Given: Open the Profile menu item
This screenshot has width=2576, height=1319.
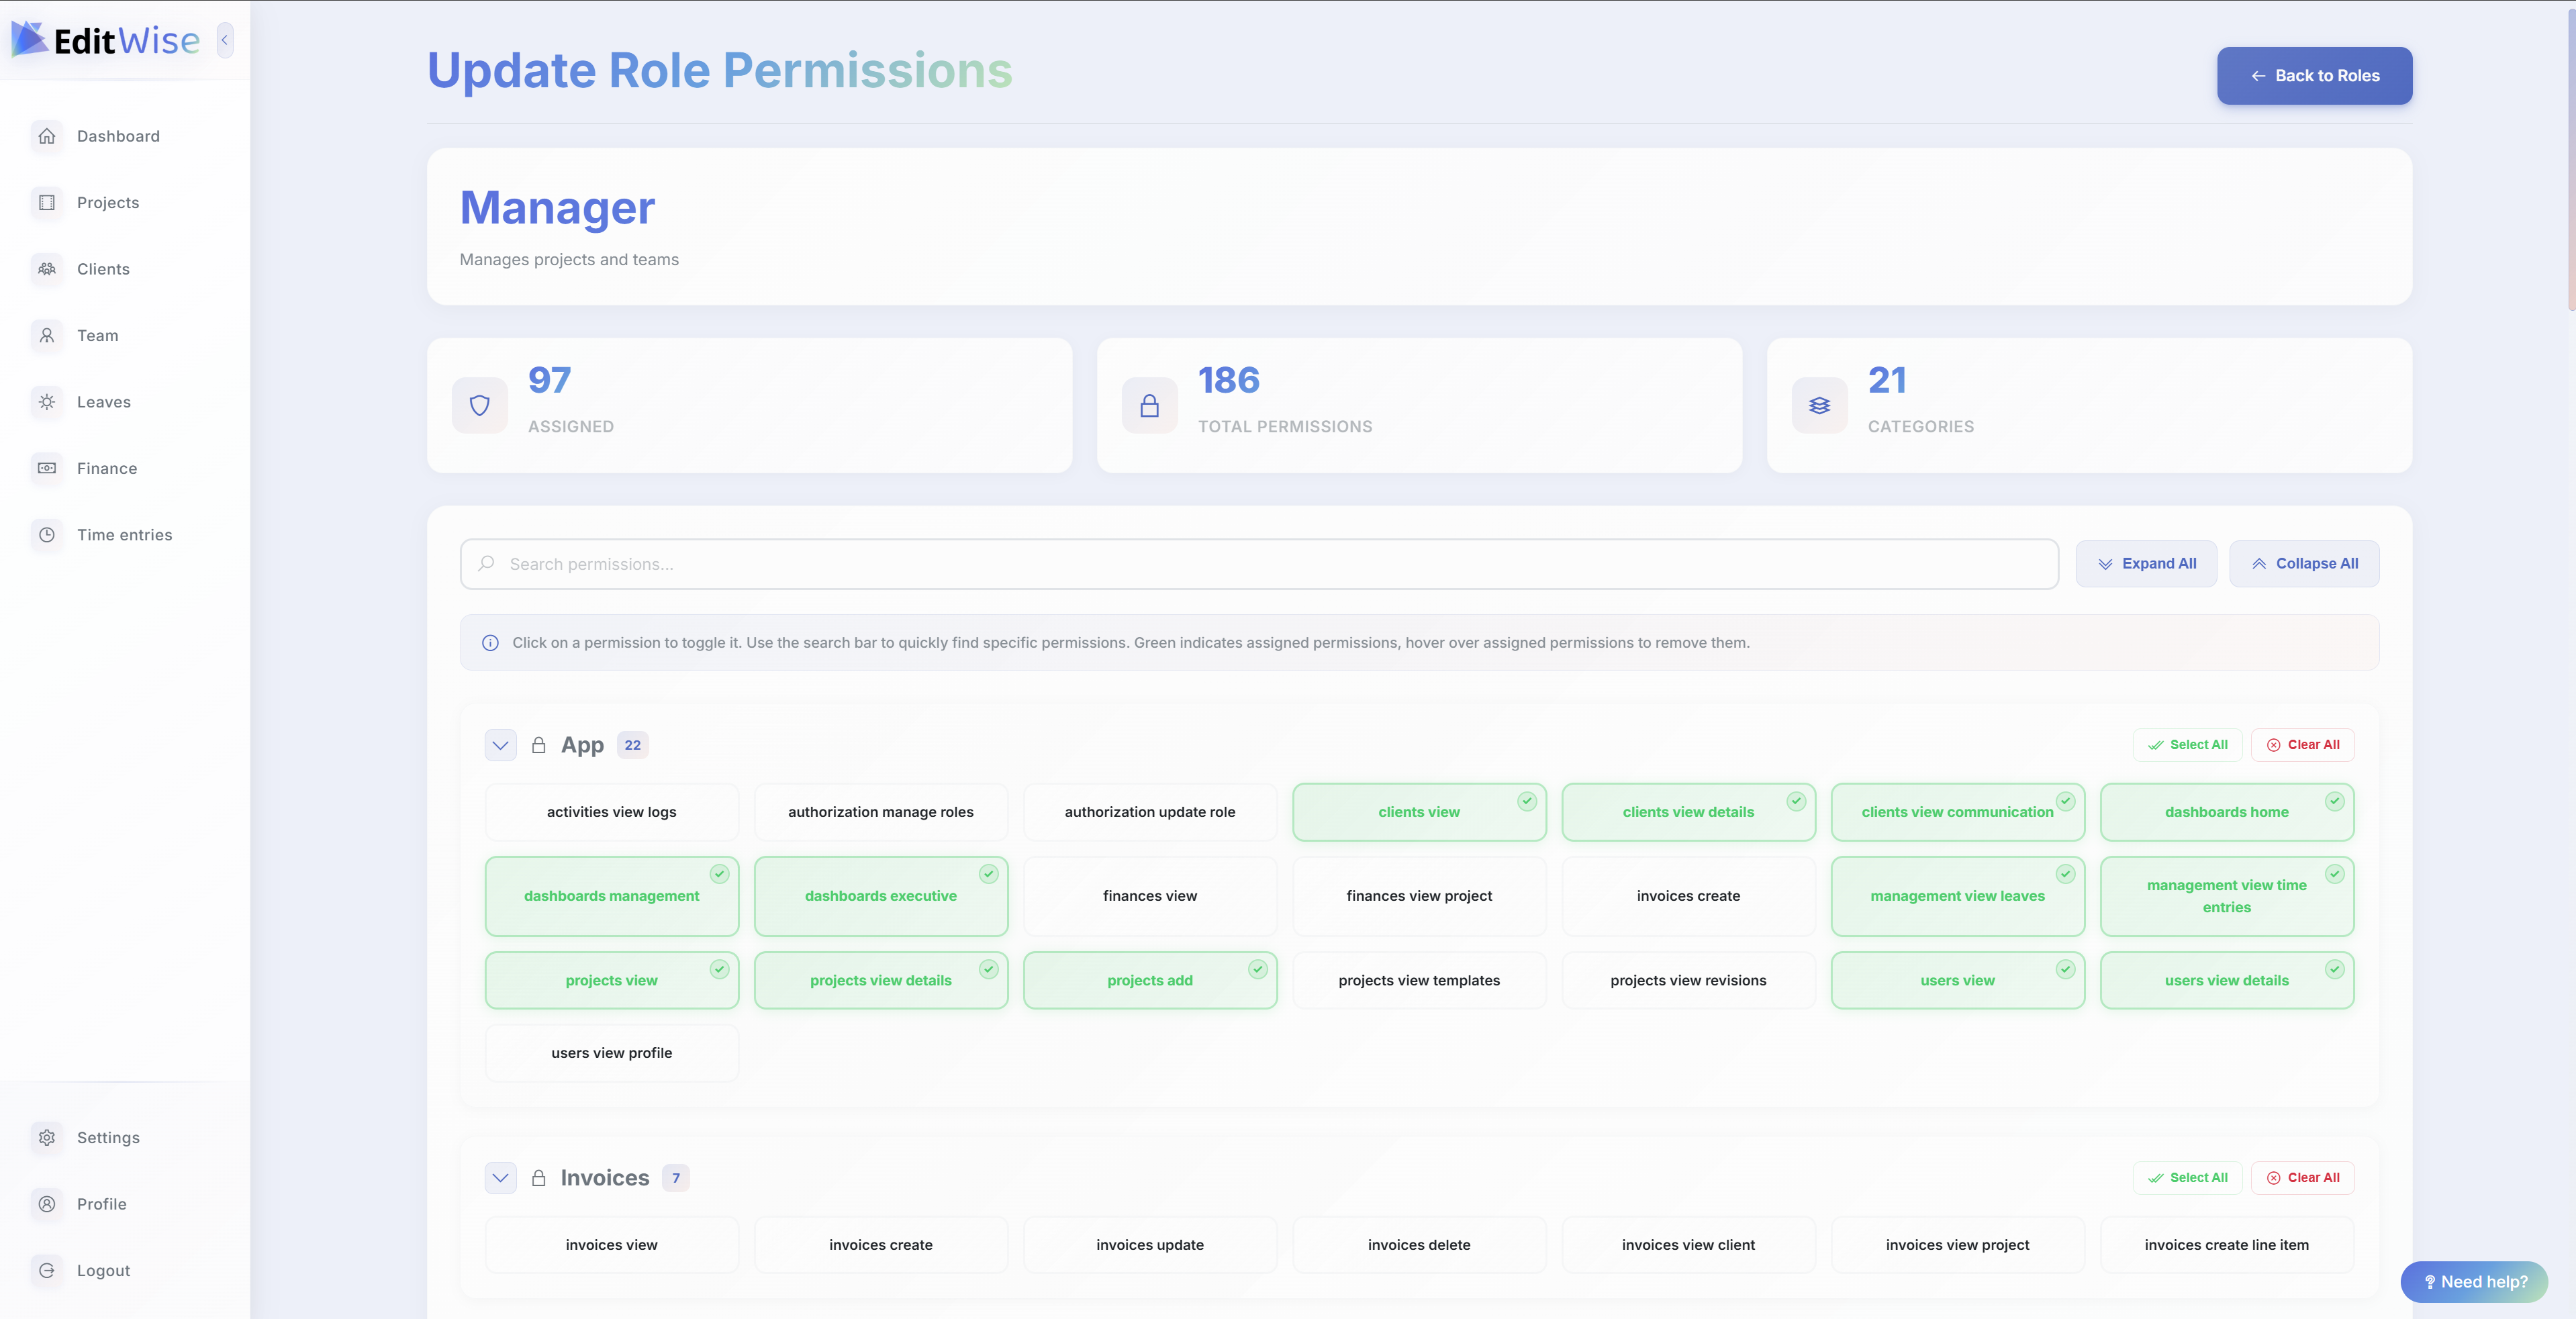Looking at the screenshot, I should (x=101, y=1204).
